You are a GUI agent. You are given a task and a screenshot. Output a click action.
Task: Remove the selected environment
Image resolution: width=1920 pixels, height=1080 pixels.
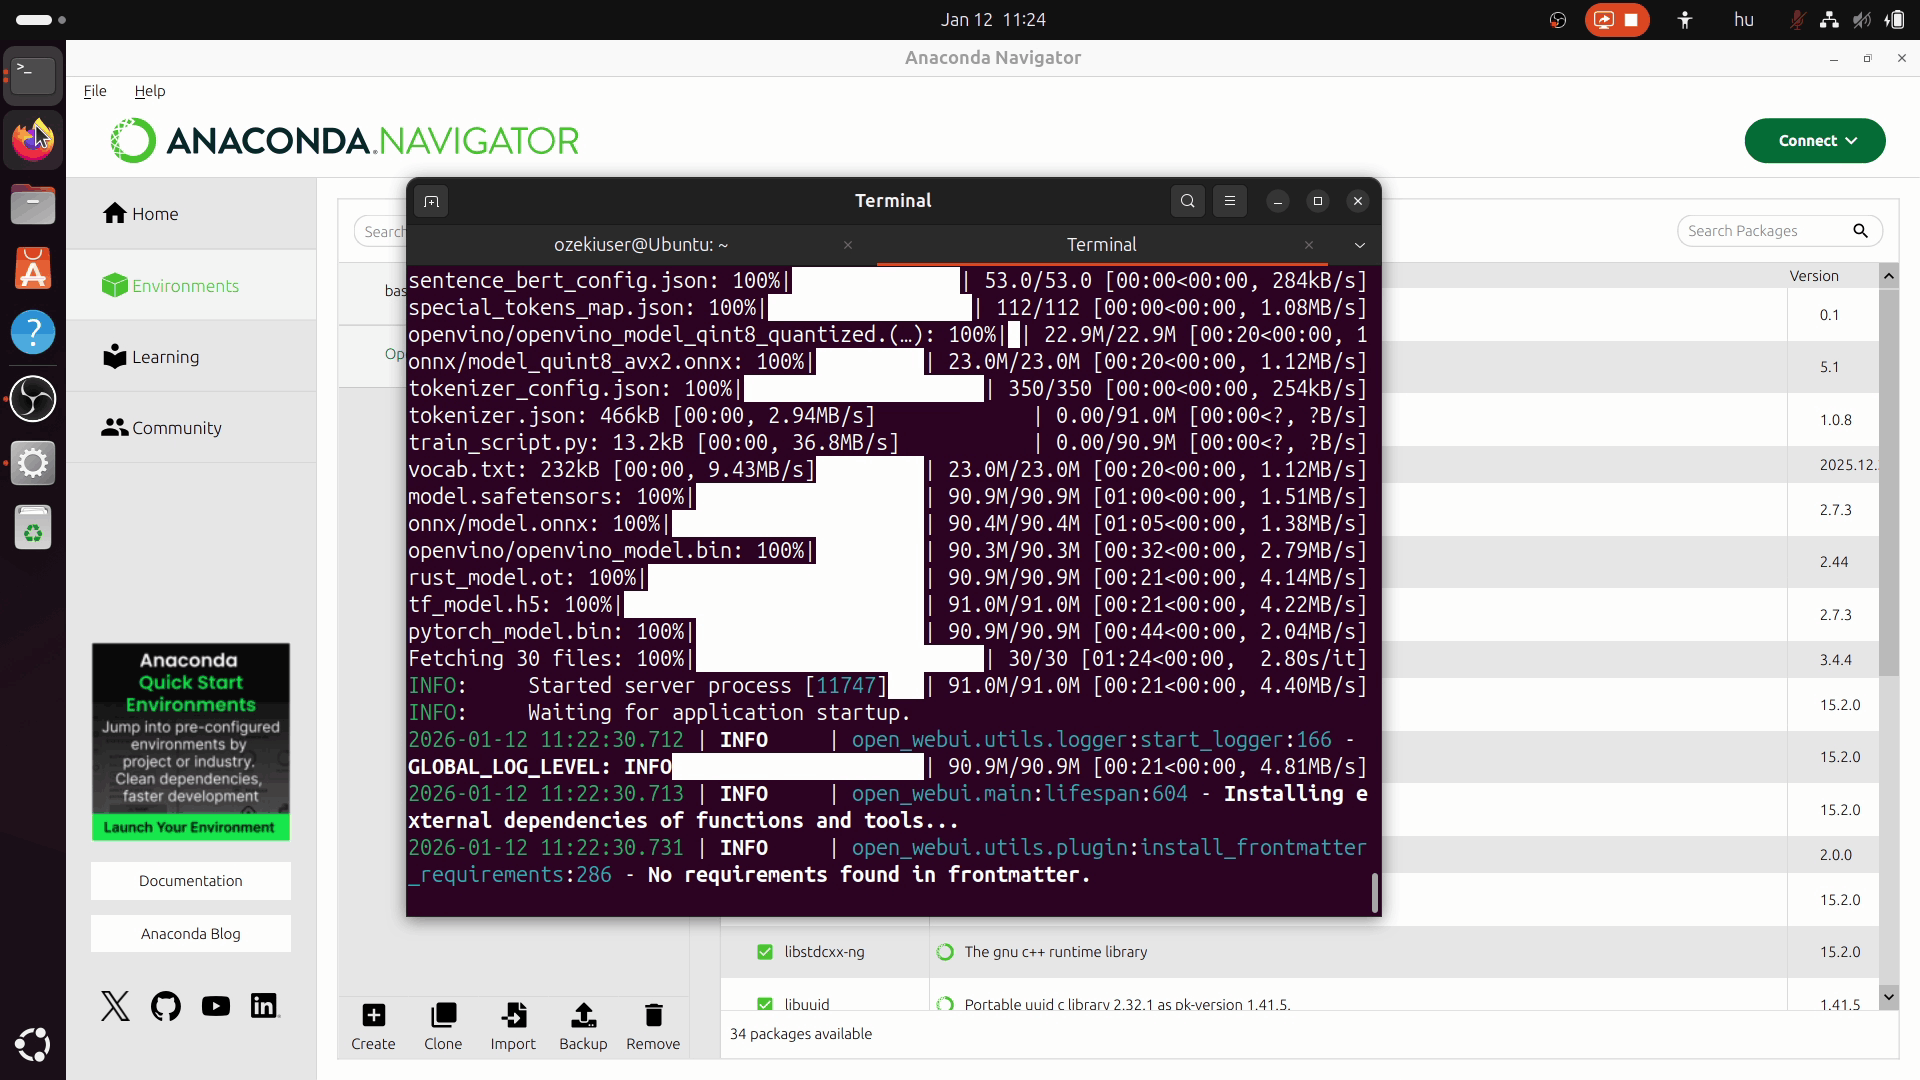coord(653,1026)
